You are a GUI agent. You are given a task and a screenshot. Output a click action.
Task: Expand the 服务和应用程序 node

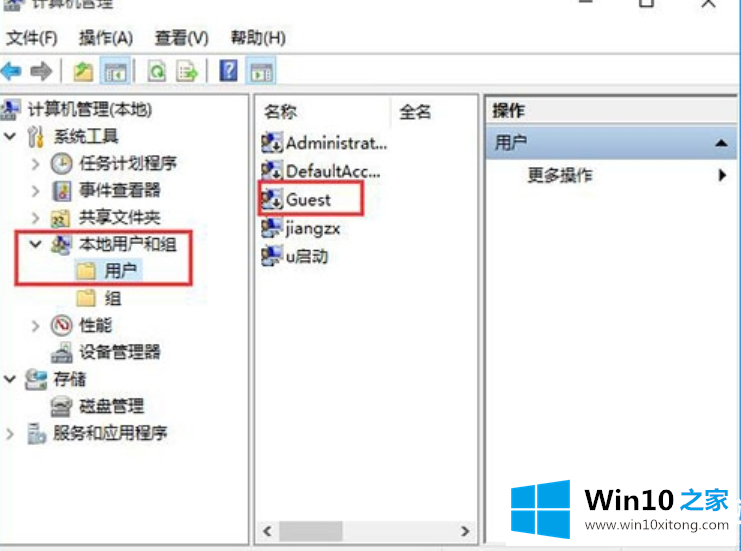pyautogui.click(x=9, y=433)
